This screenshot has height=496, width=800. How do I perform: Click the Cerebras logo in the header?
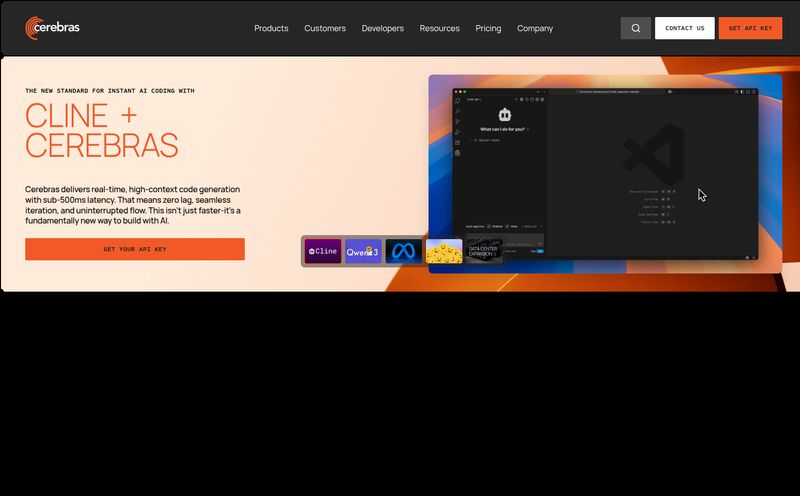coord(53,28)
